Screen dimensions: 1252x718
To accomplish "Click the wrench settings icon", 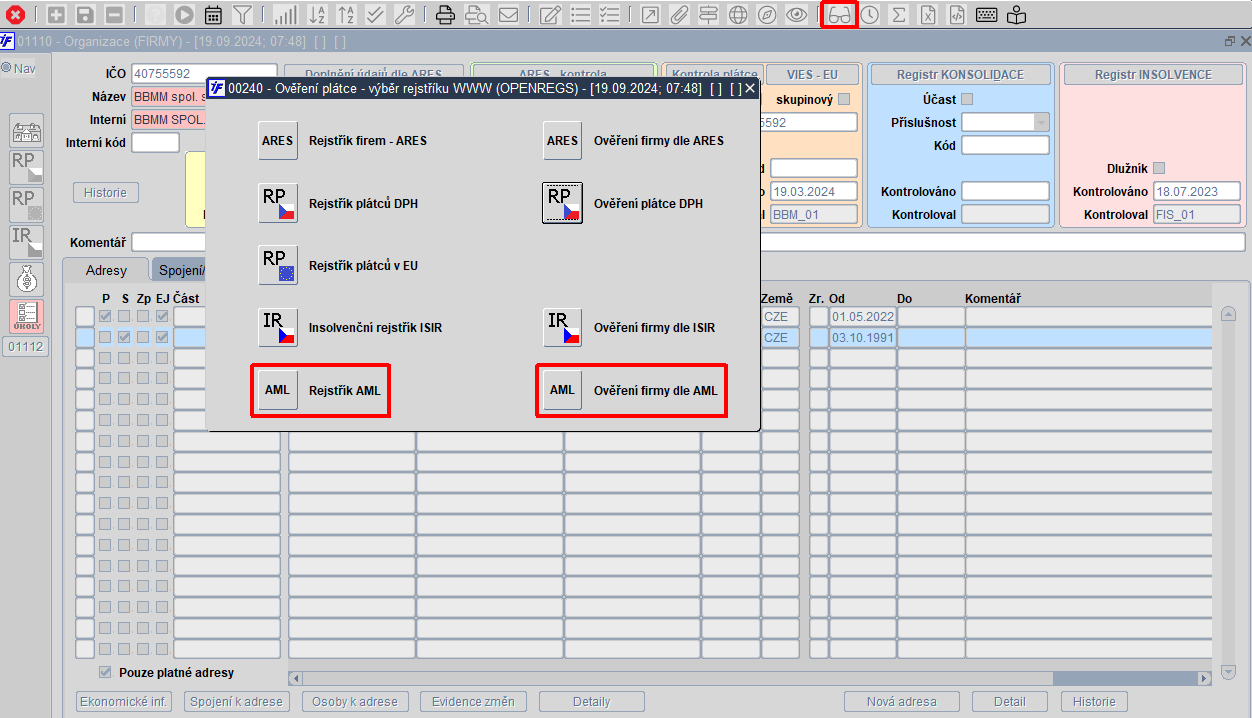I will 404,15.
